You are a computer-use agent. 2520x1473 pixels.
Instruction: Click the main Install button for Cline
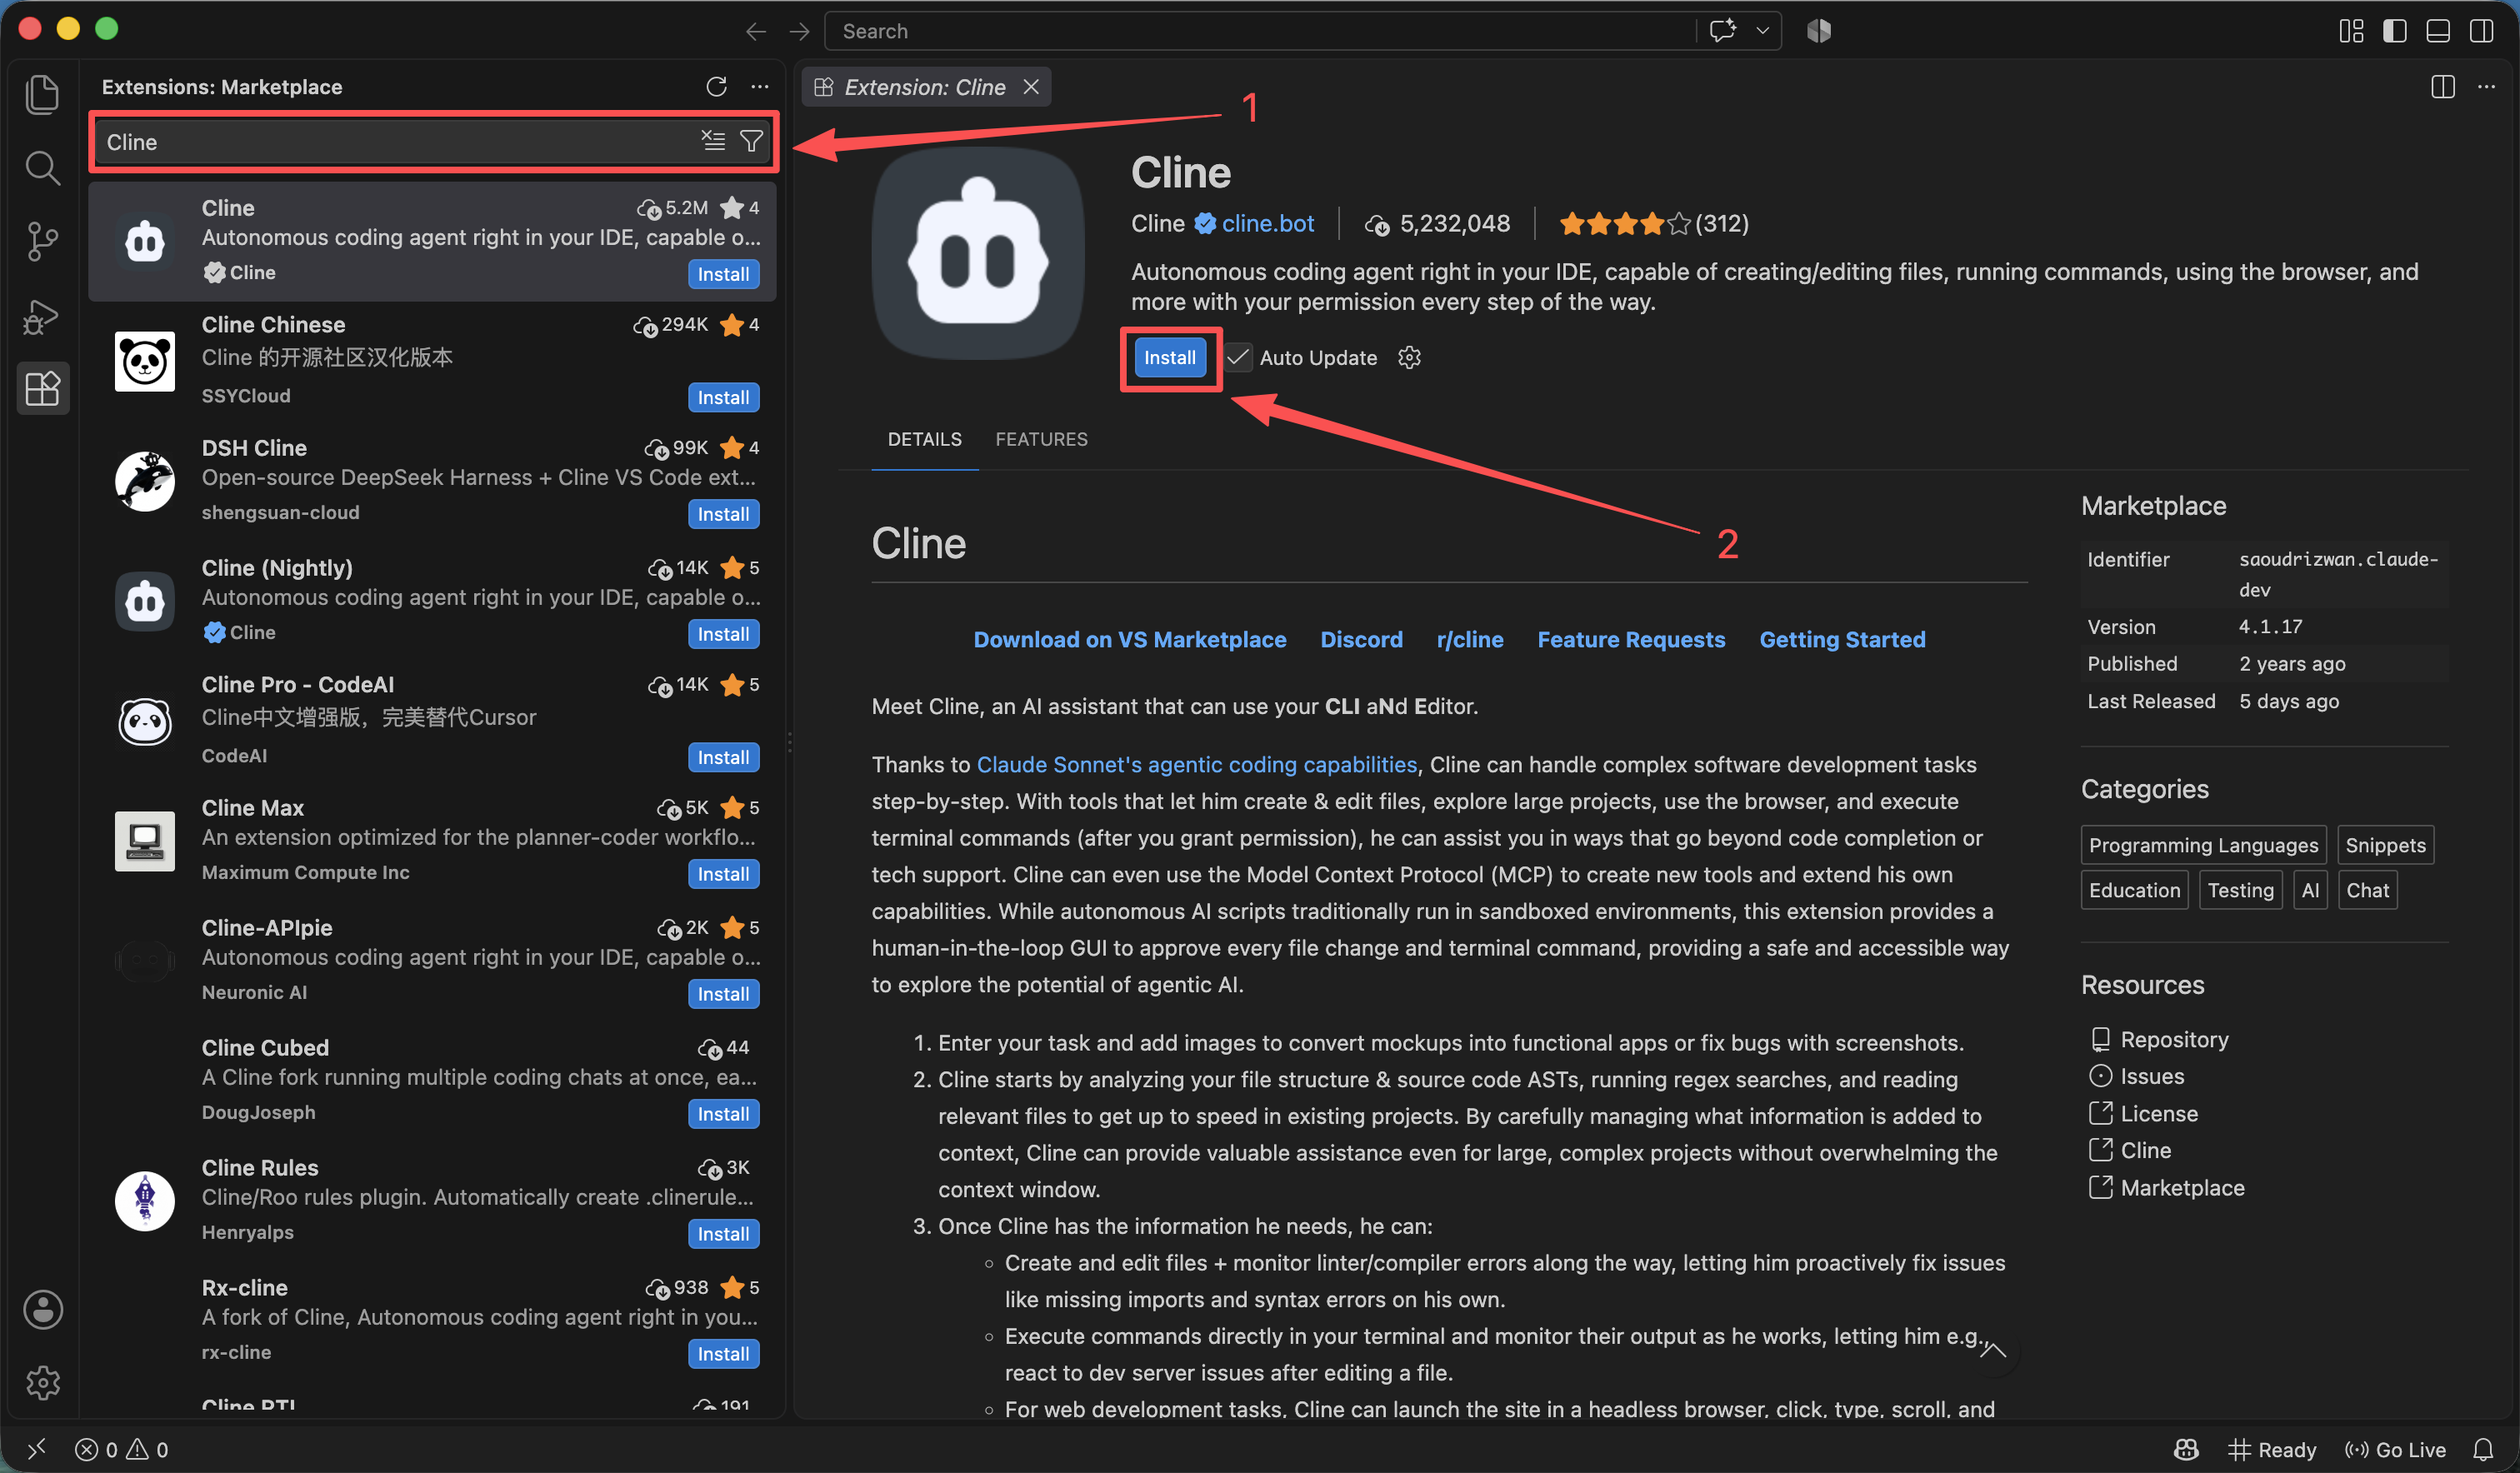tap(1169, 357)
